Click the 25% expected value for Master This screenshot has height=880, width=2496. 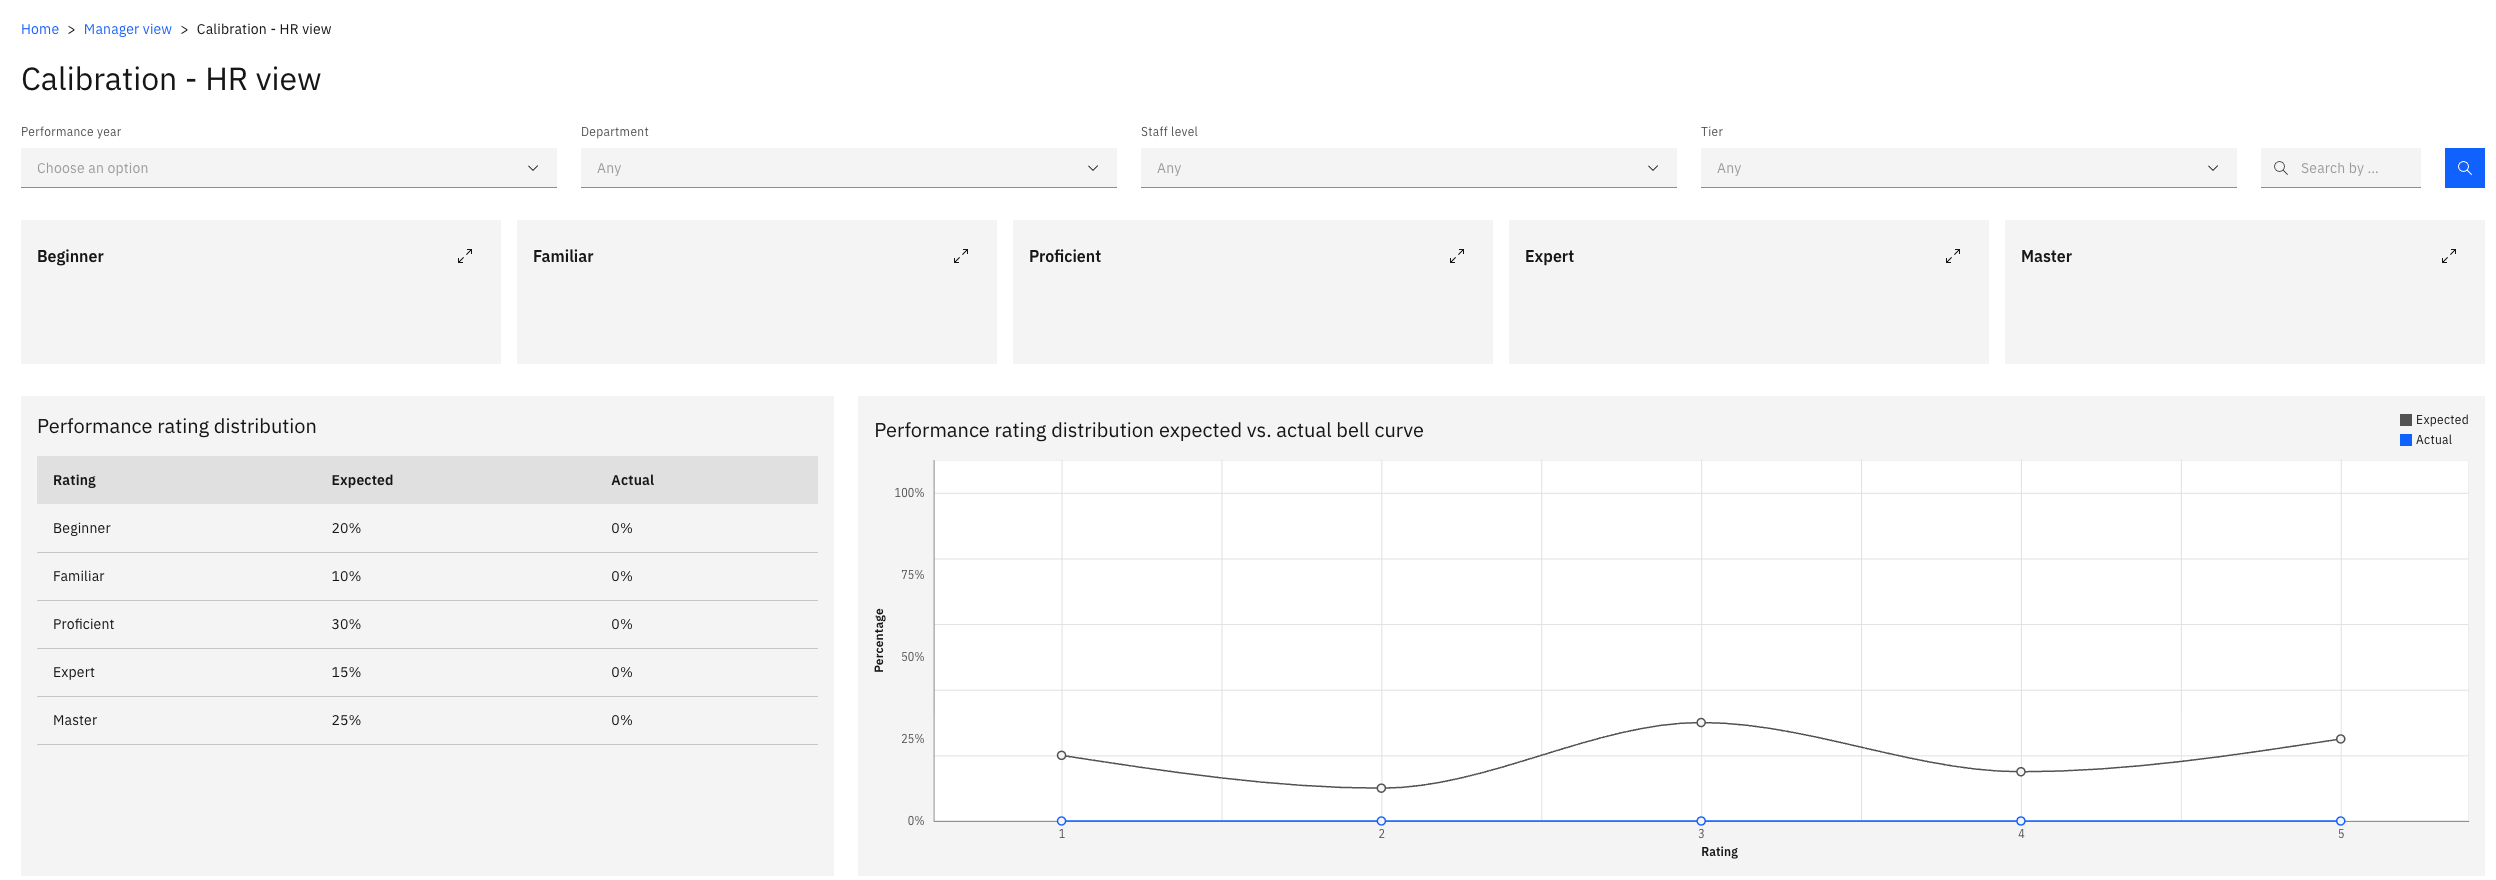click(x=346, y=720)
